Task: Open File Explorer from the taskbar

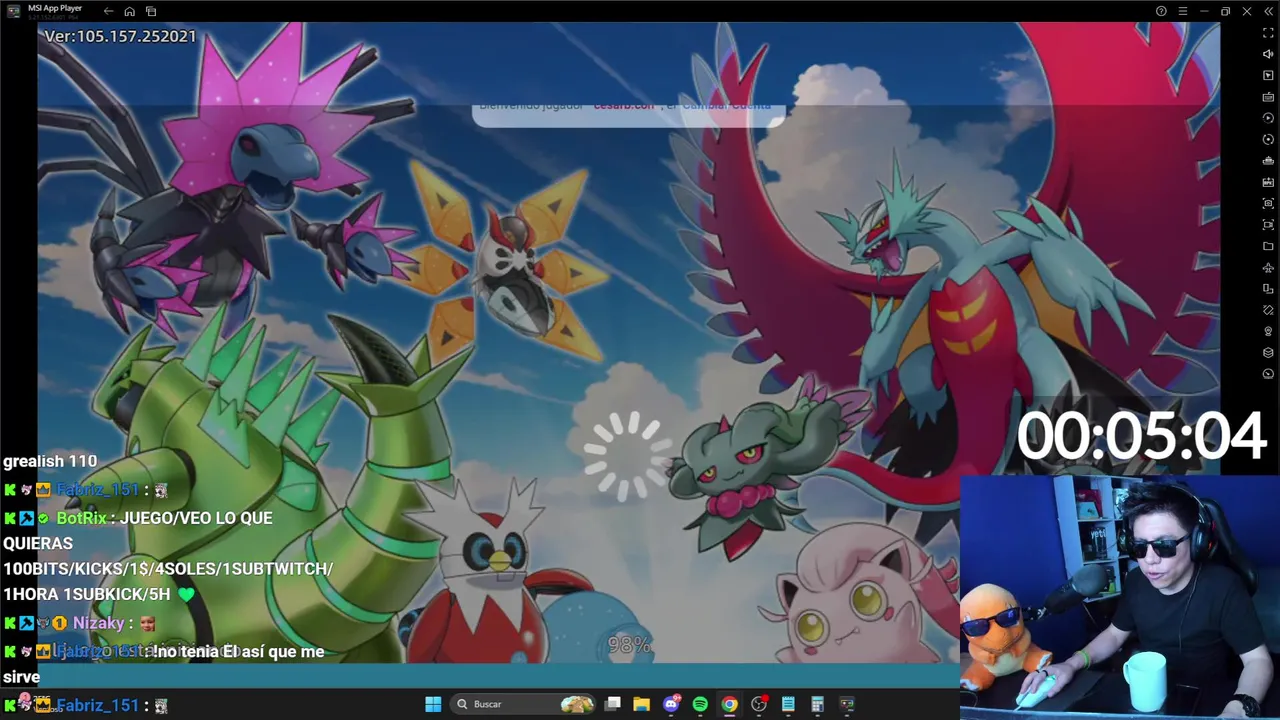Action: coord(642,704)
